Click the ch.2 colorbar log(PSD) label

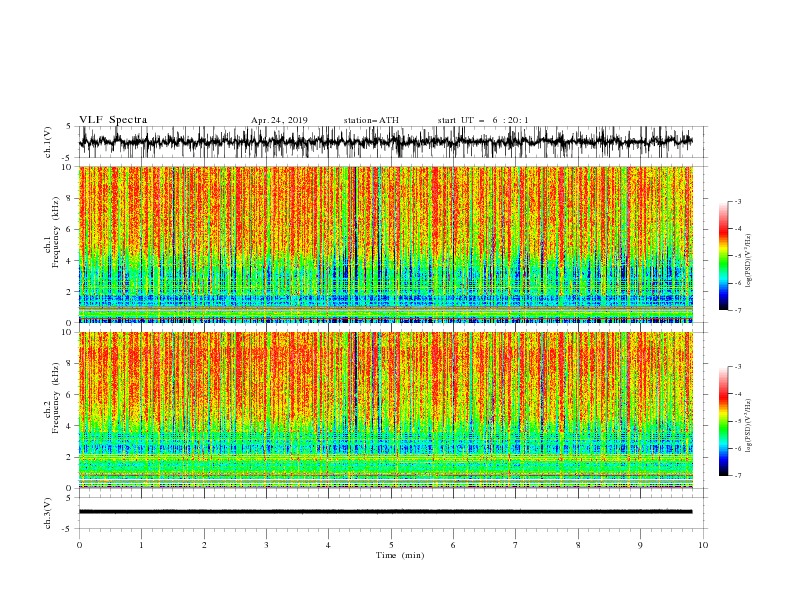tap(748, 426)
